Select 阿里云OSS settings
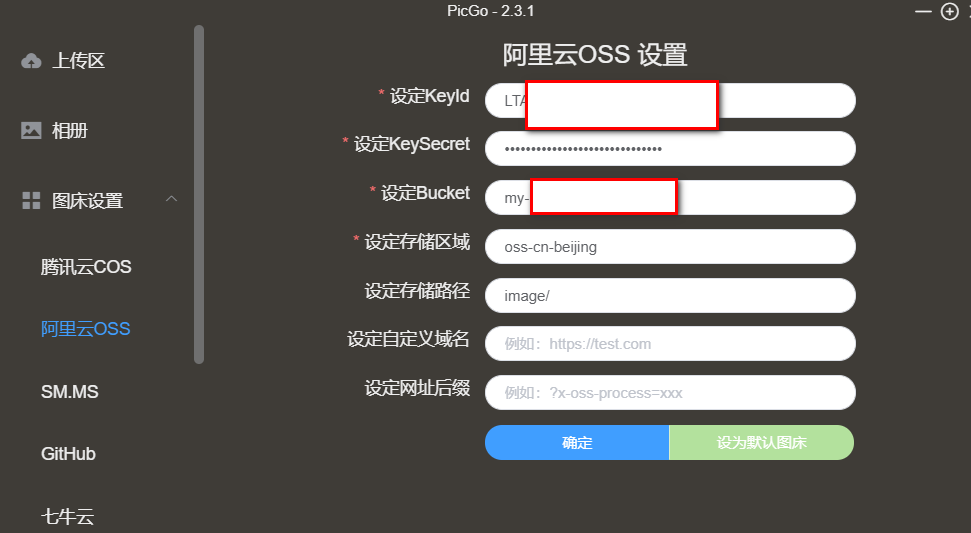 click(85, 329)
